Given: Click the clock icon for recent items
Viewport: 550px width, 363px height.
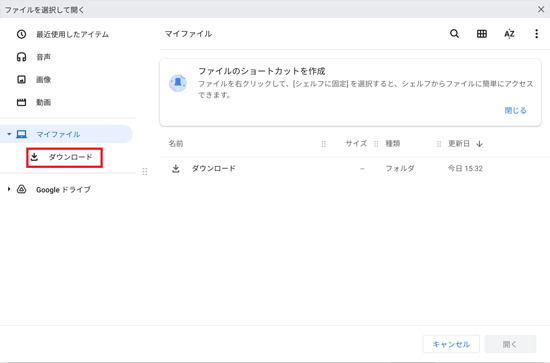Looking at the screenshot, I should point(21,34).
